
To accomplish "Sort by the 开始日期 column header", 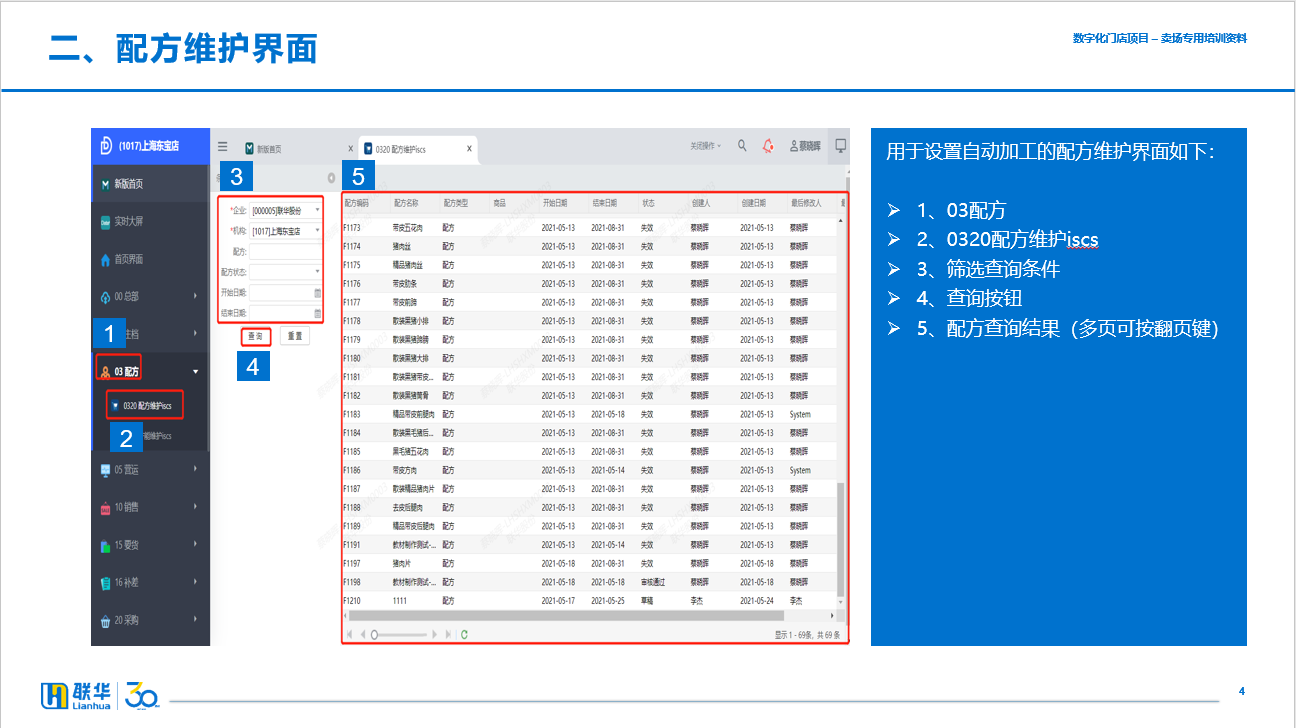I will (564, 203).
